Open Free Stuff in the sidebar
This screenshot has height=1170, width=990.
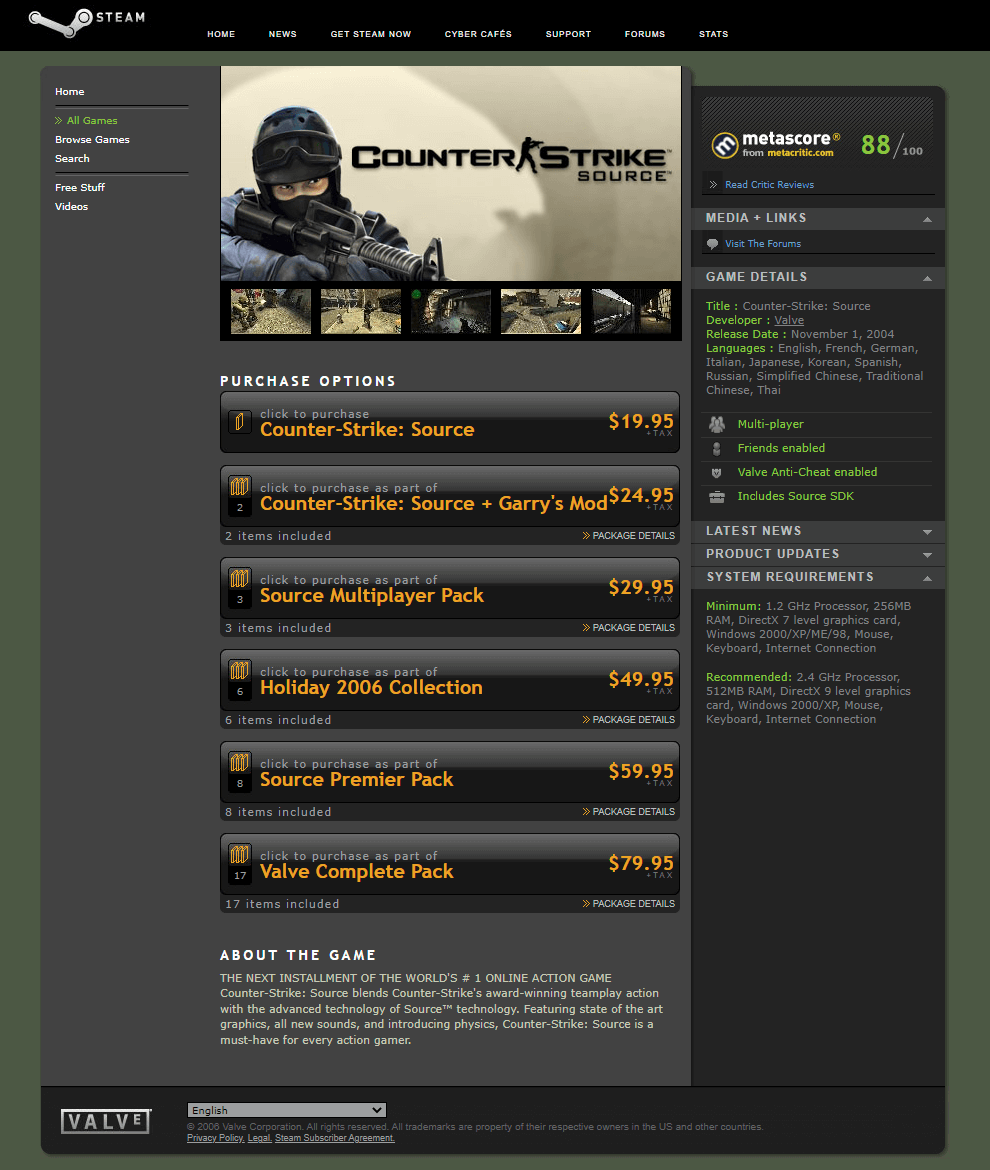click(x=80, y=187)
